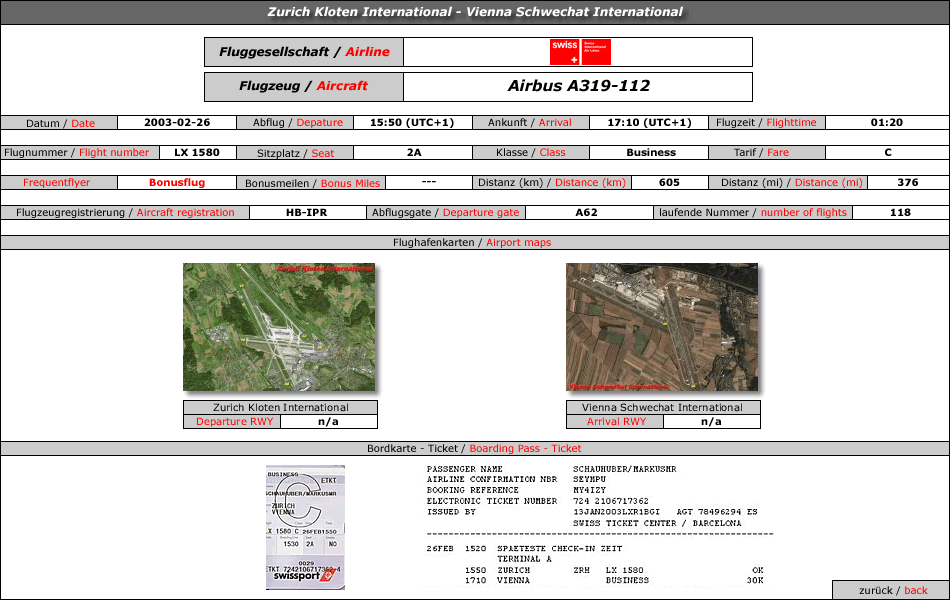
Task: Open the Vienna Schwechat airport map thumbnail
Action: point(662,327)
